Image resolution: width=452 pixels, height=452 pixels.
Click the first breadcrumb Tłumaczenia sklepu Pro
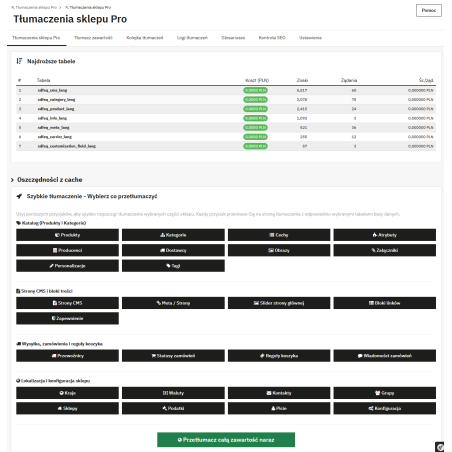tap(34, 7)
